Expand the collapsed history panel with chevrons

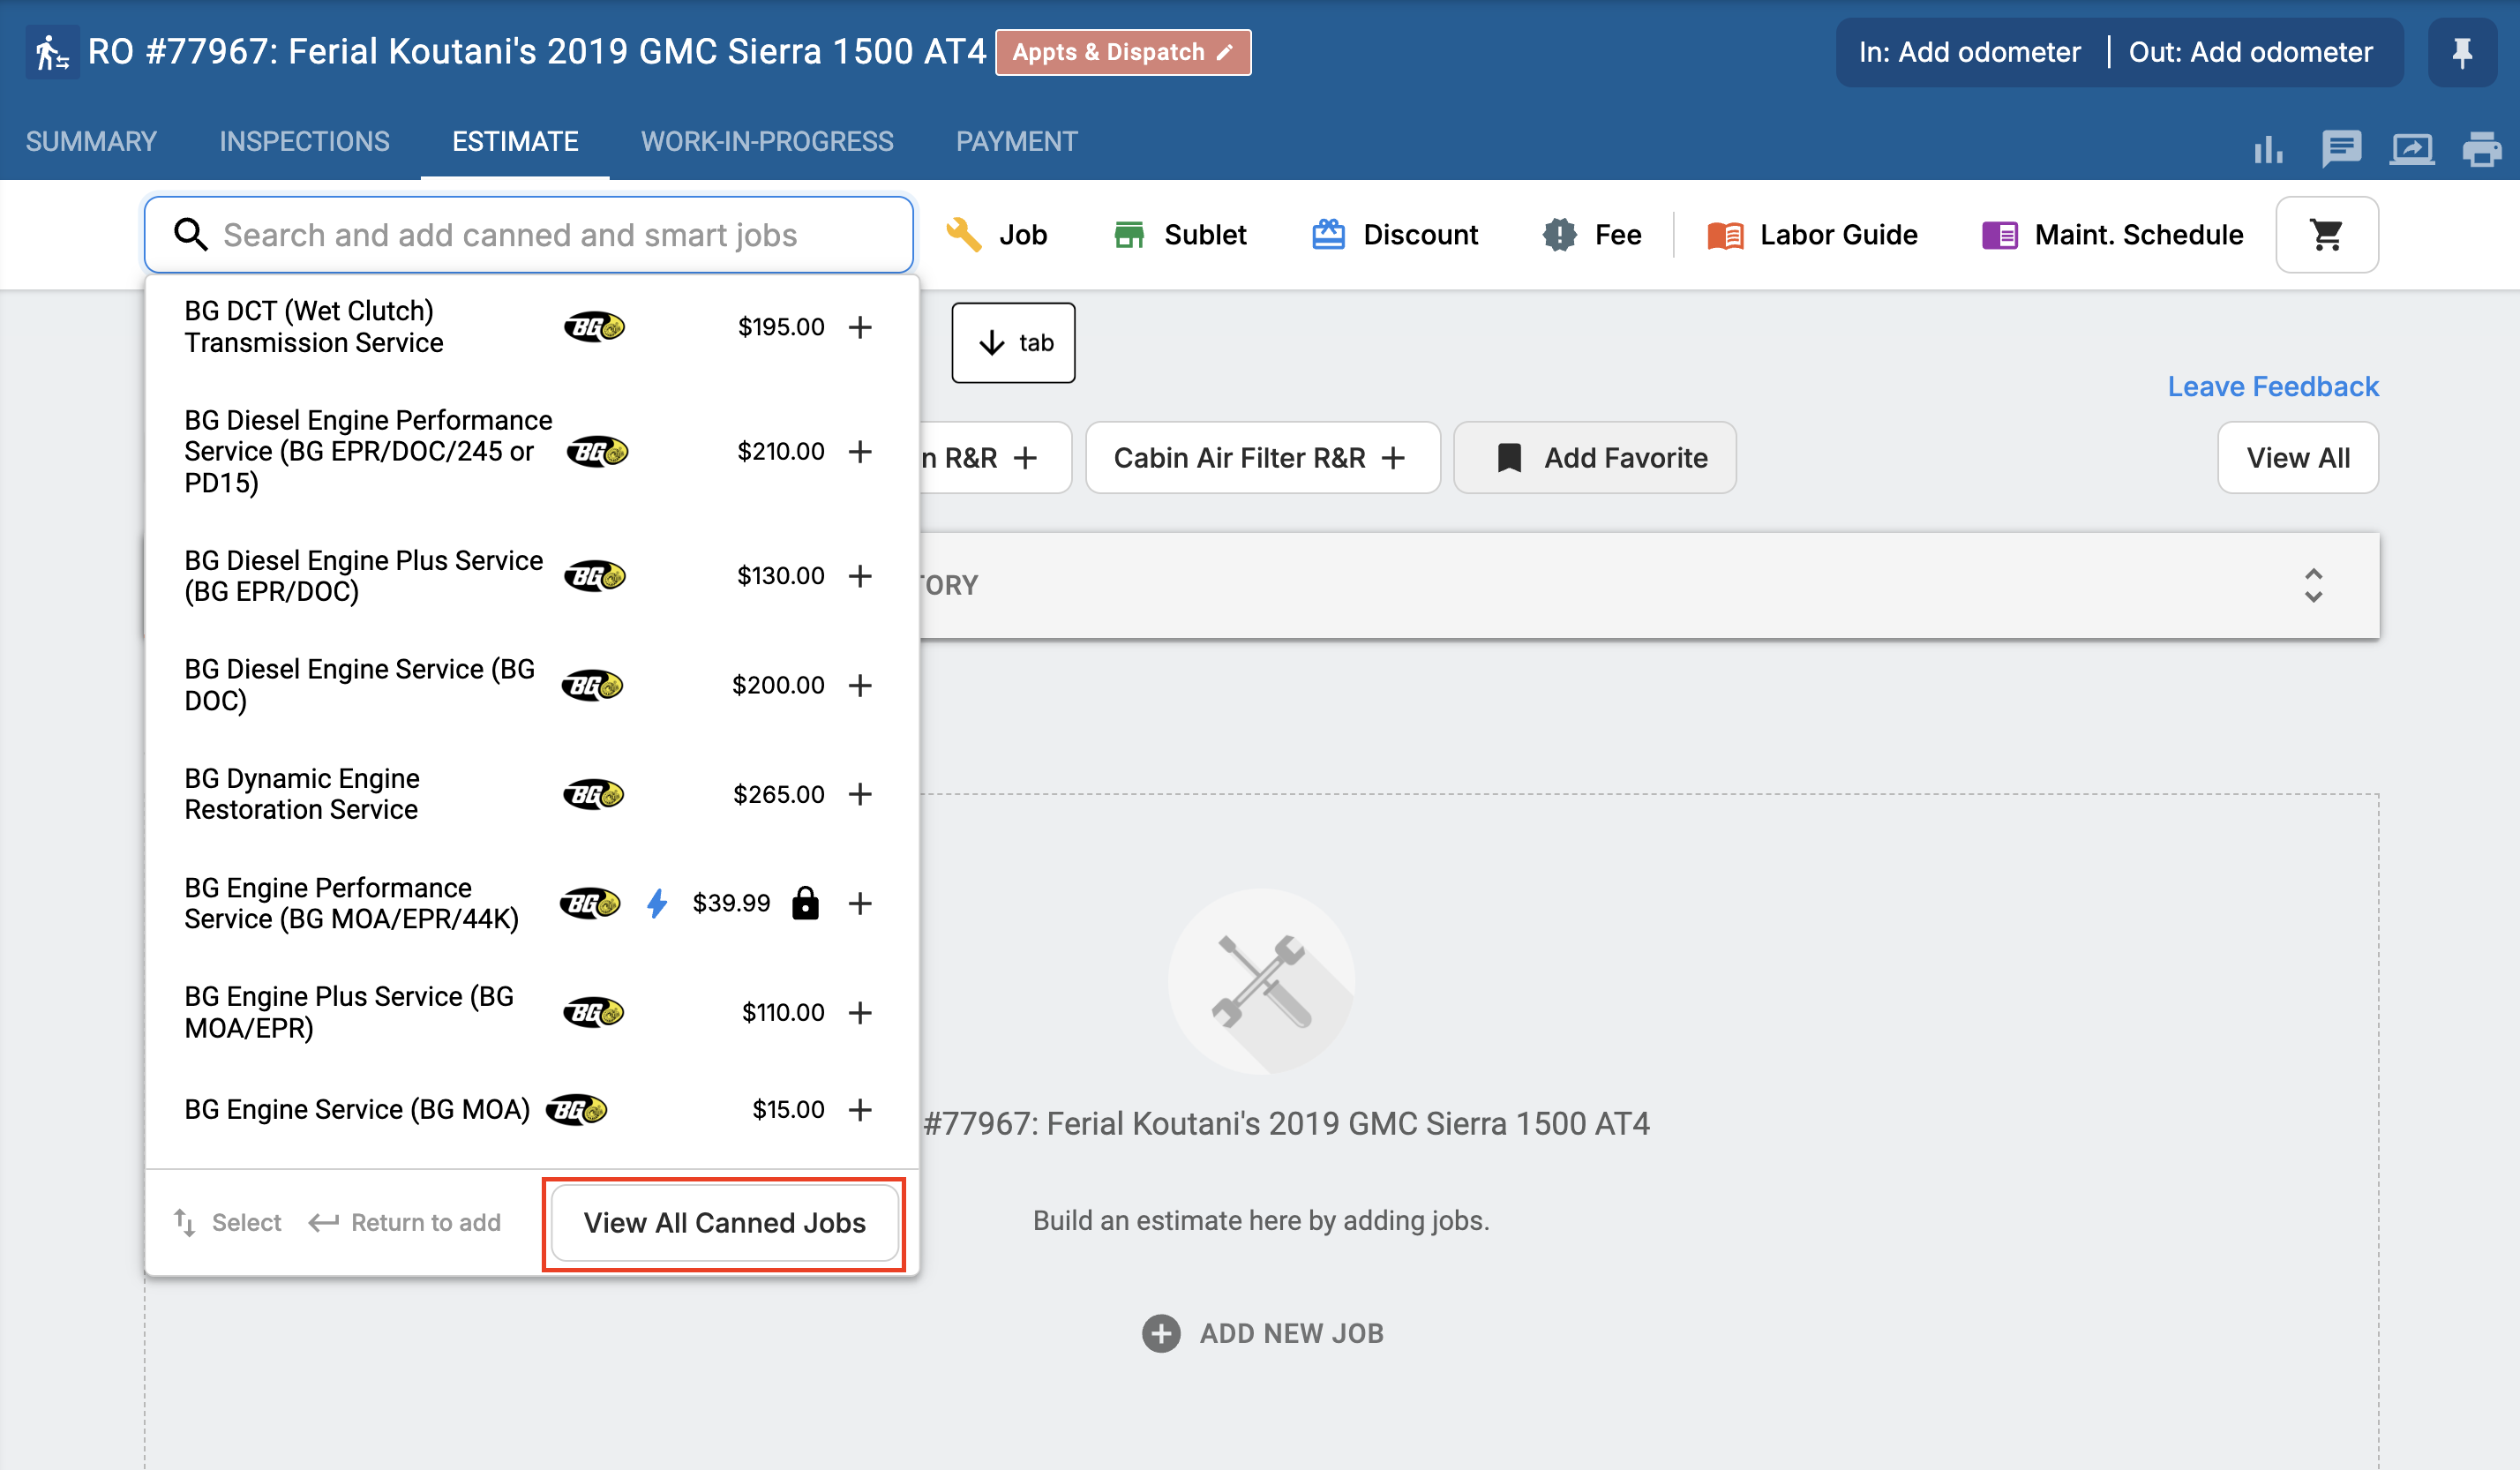pos(2313,585)
